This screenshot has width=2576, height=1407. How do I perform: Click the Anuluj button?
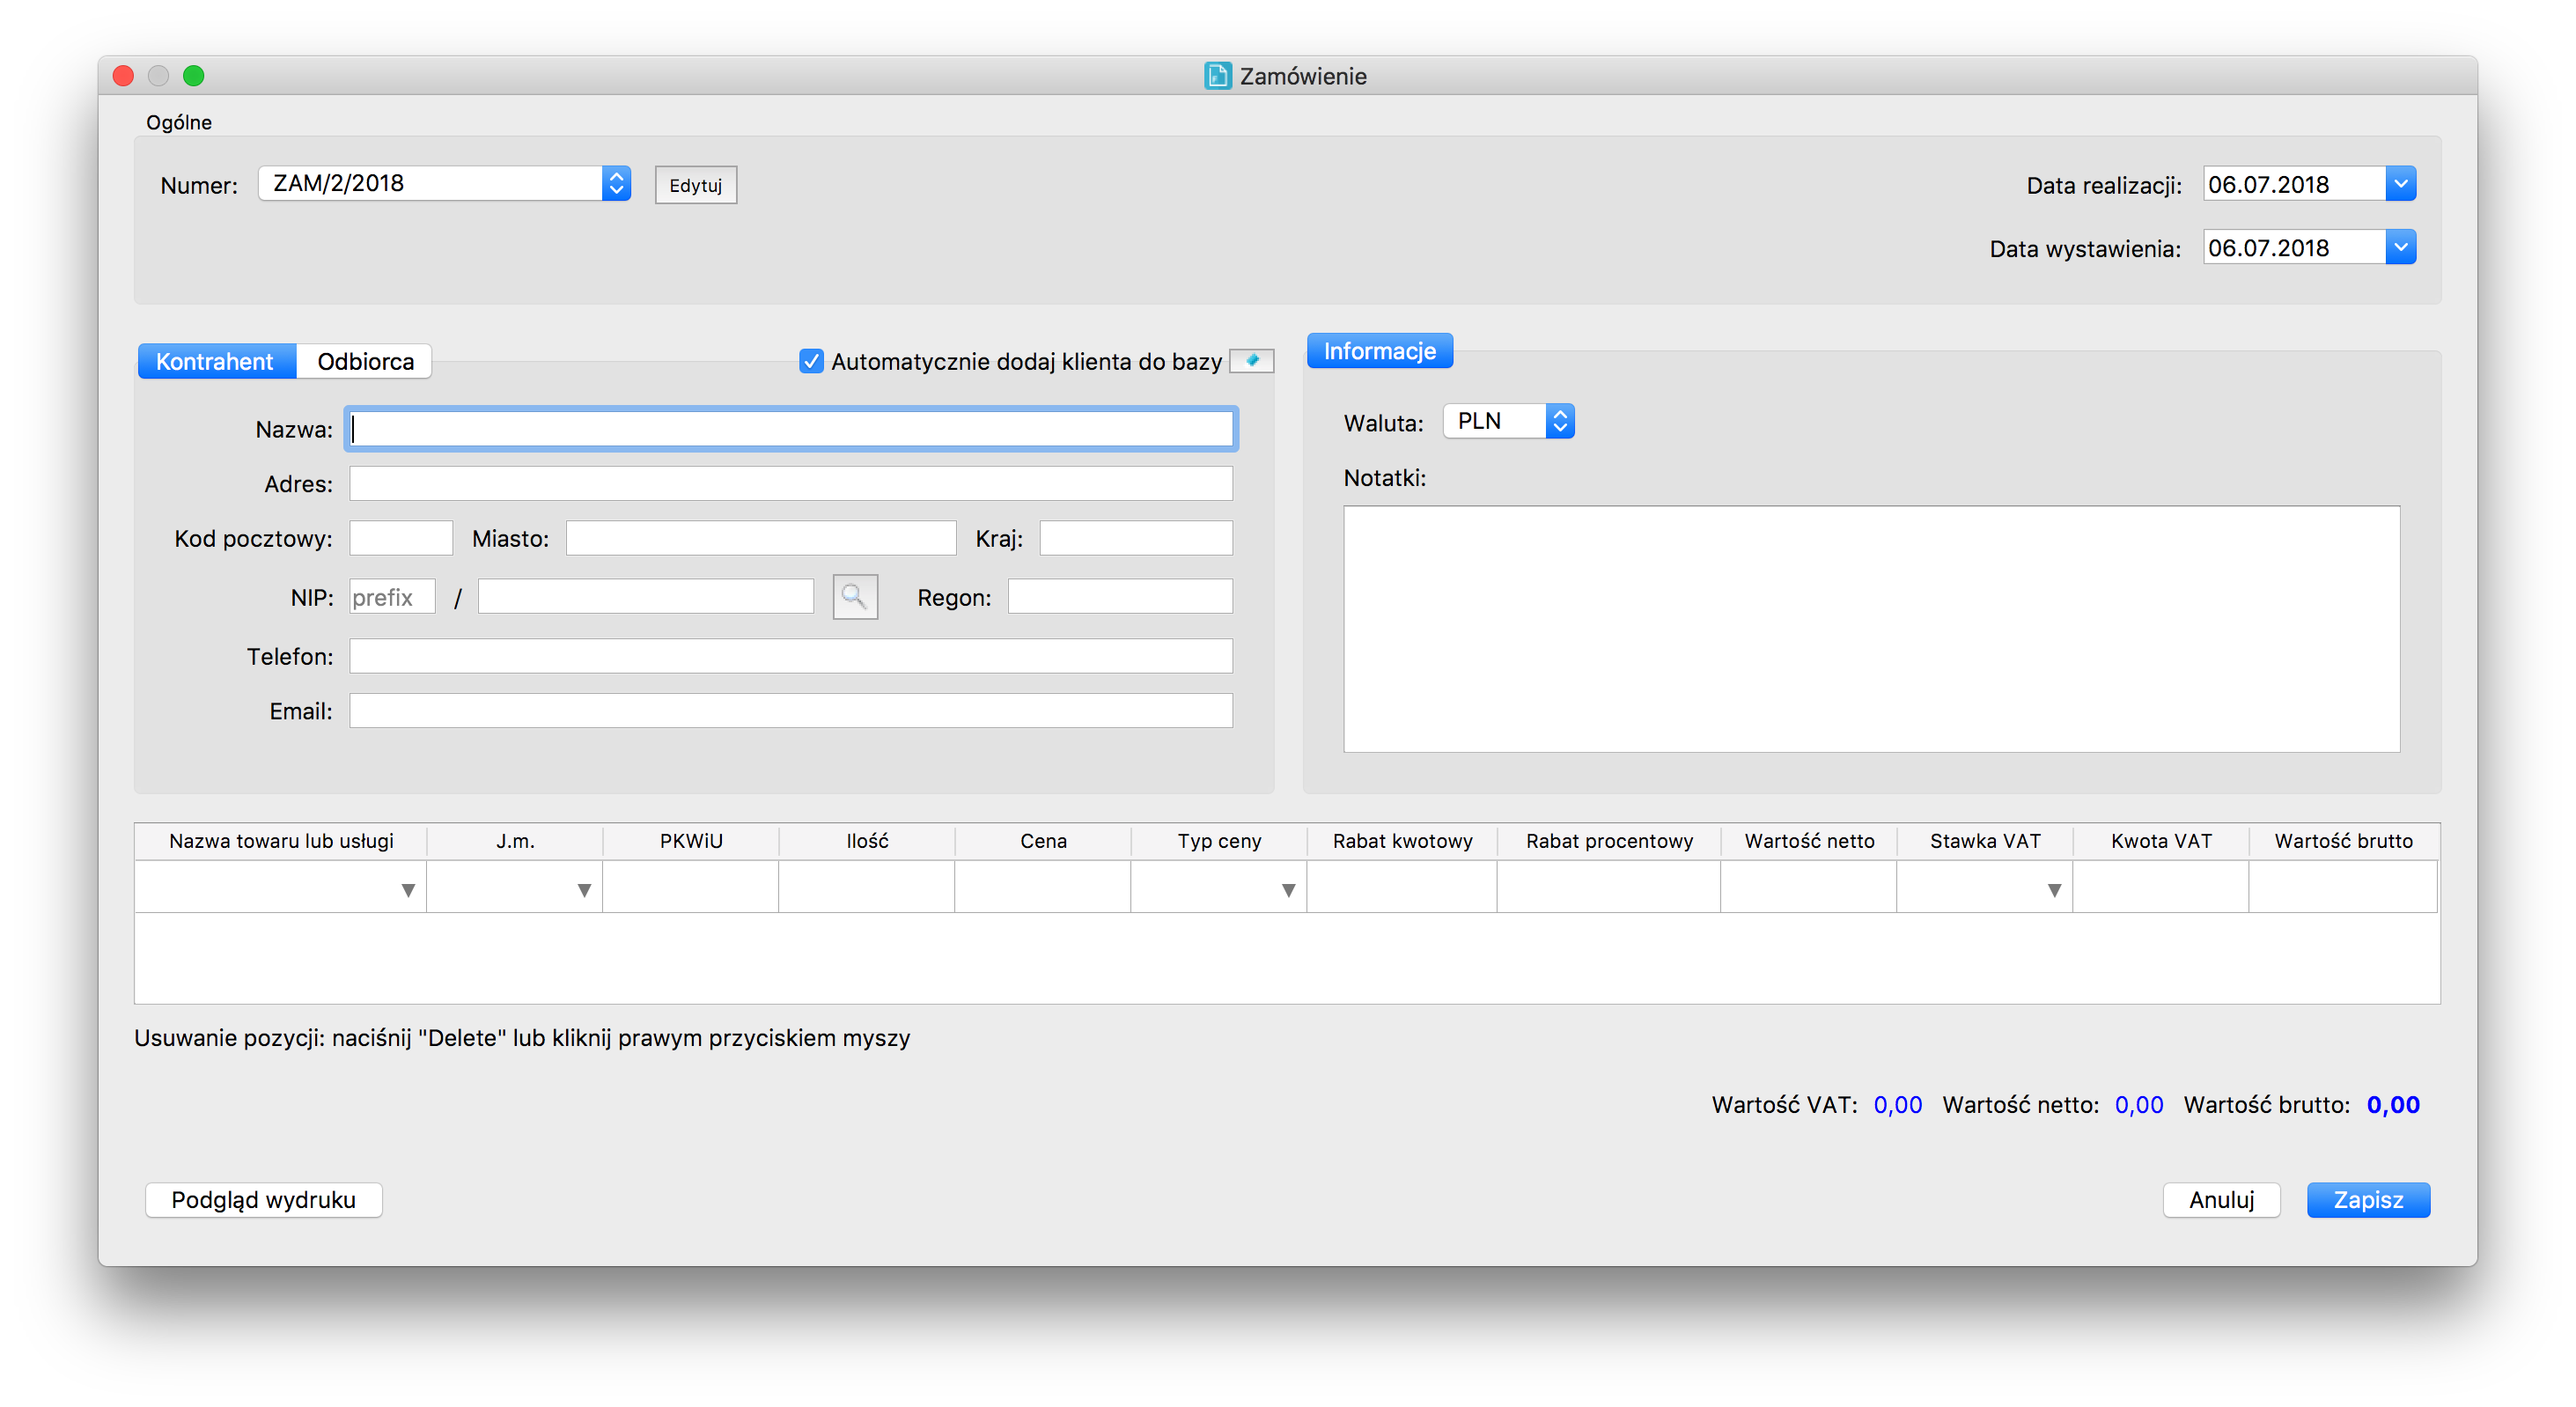coord(2221,1199)
